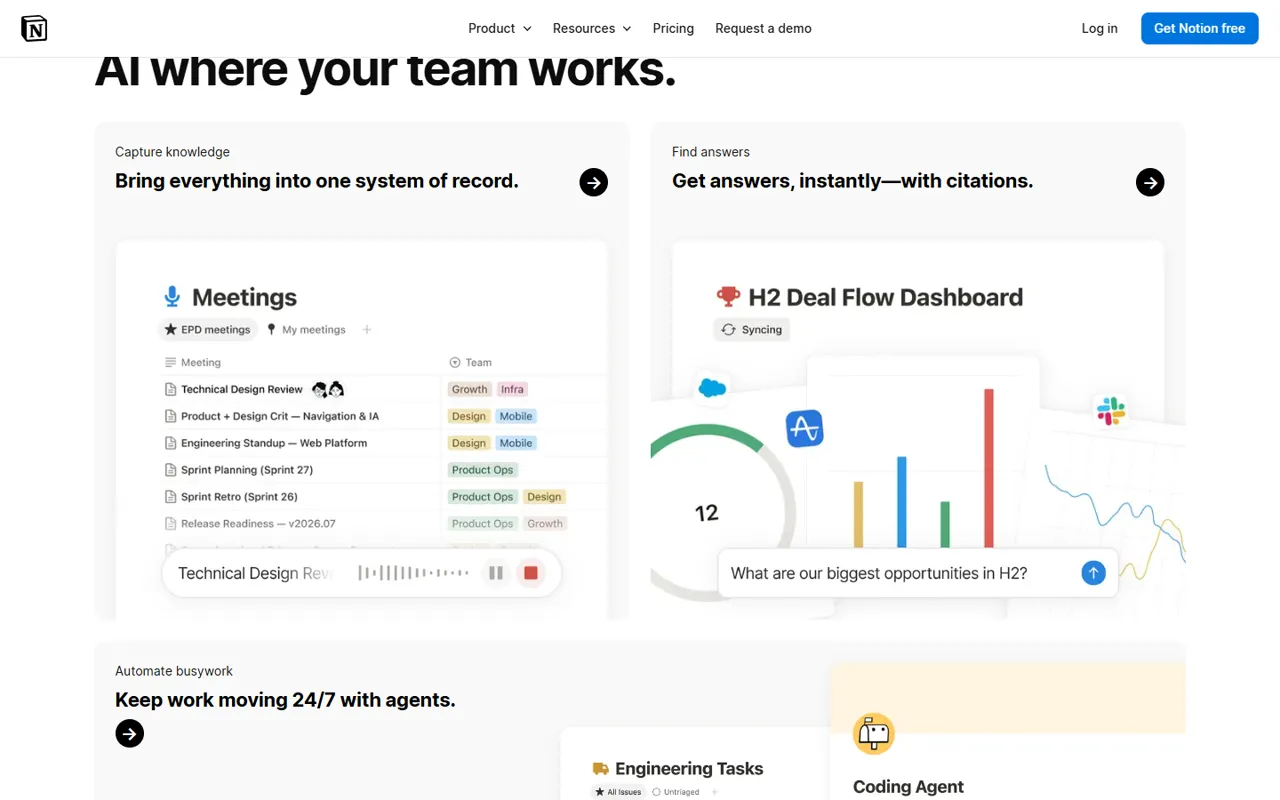1280x800 pixels.
Task: Click the Slack icon
Action: point(1111,411)
